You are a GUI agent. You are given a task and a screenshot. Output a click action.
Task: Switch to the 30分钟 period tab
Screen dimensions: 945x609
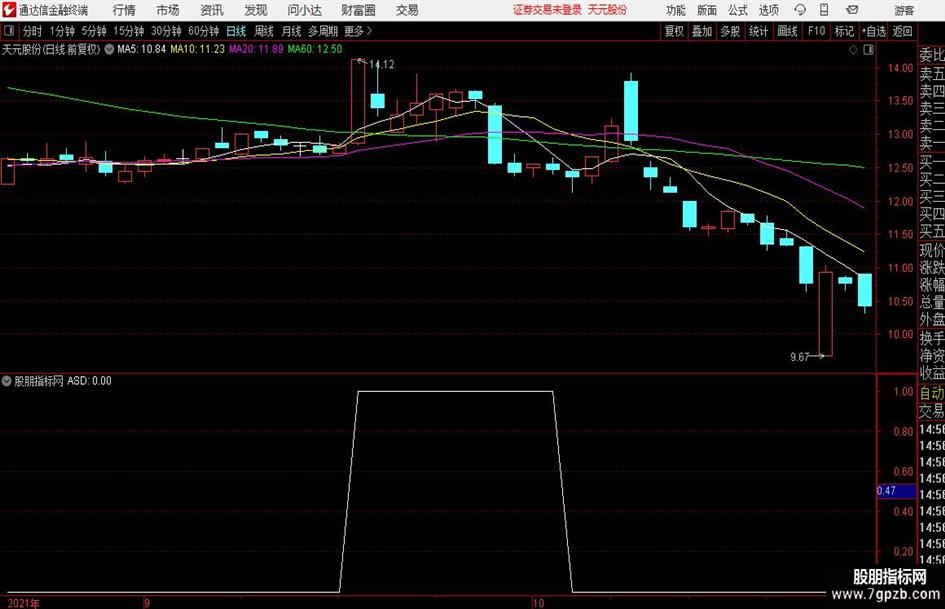pyautogui.click(x=166, y=31)
